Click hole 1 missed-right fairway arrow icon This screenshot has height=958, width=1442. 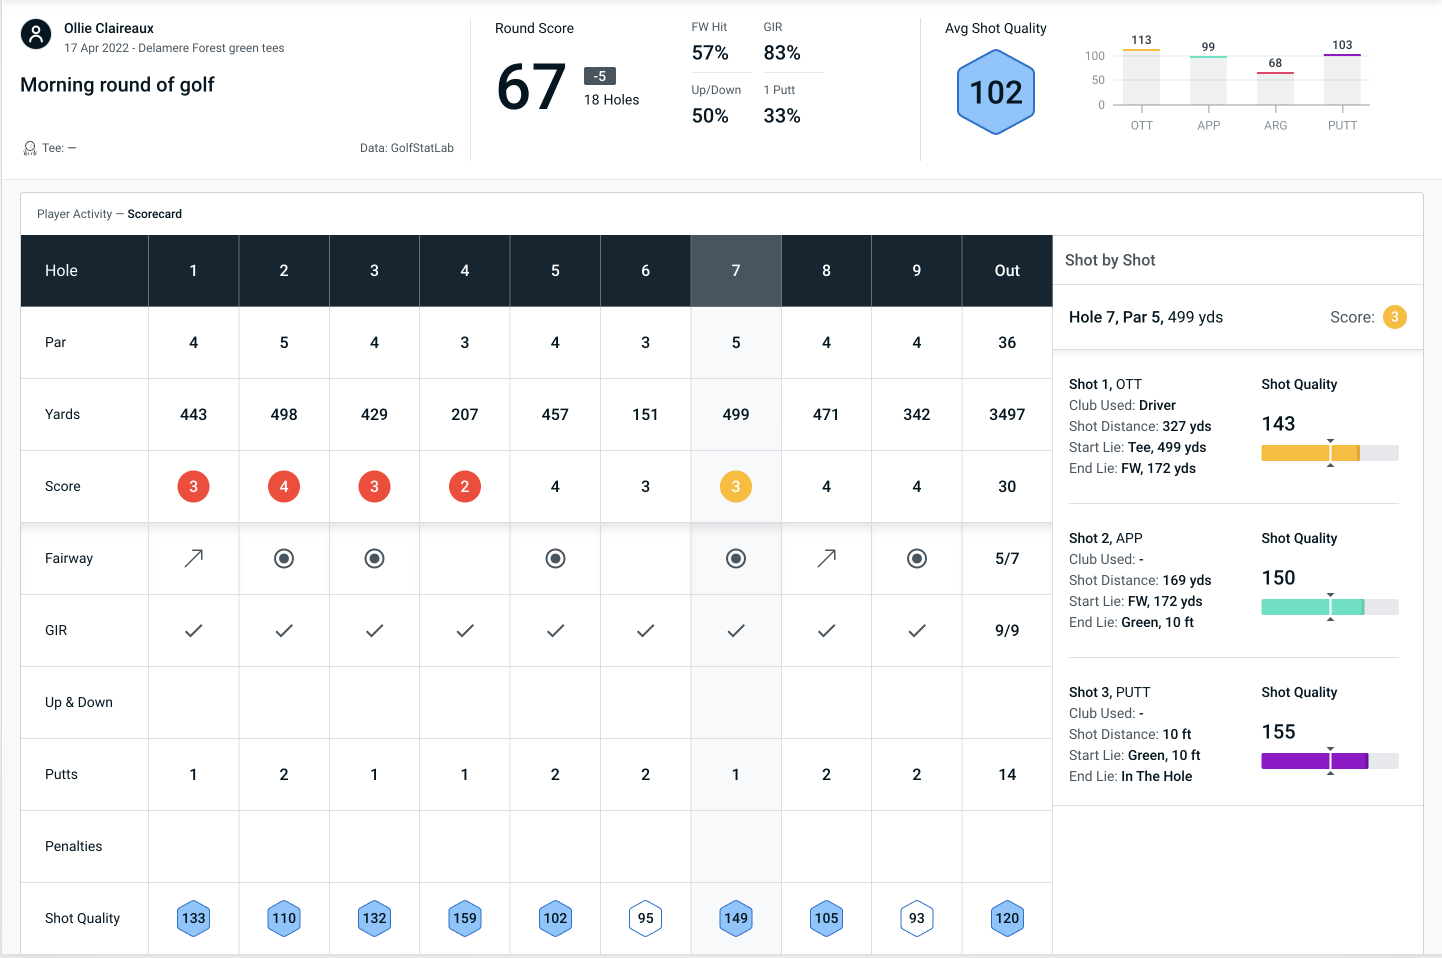click(x=193, y=558)
